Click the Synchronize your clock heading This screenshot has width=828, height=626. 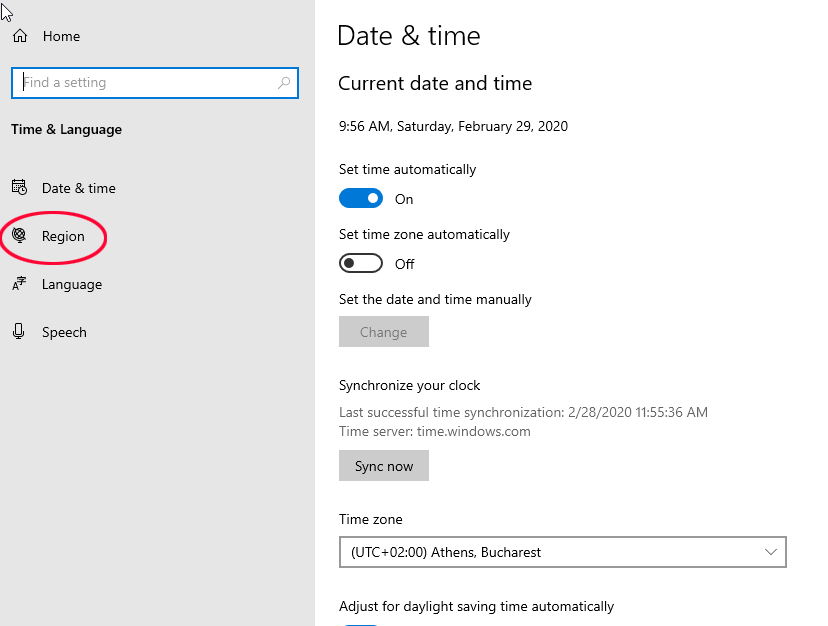click(x=409, y=386)
